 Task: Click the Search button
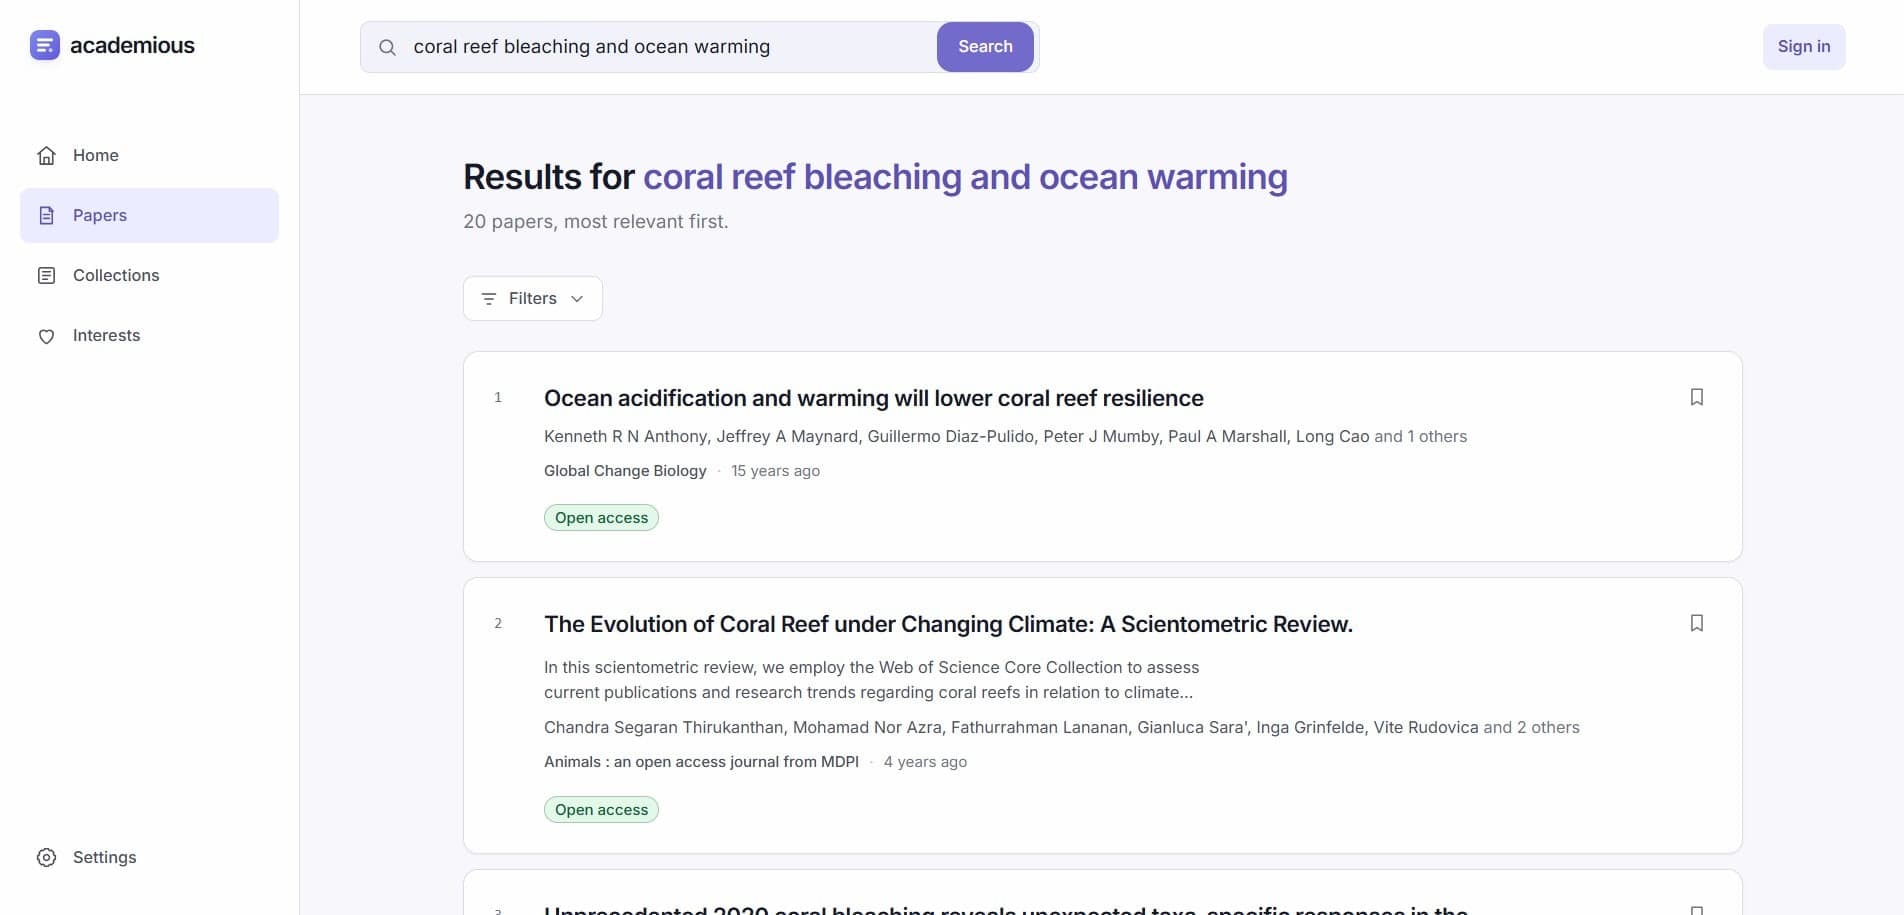(985, 47)
